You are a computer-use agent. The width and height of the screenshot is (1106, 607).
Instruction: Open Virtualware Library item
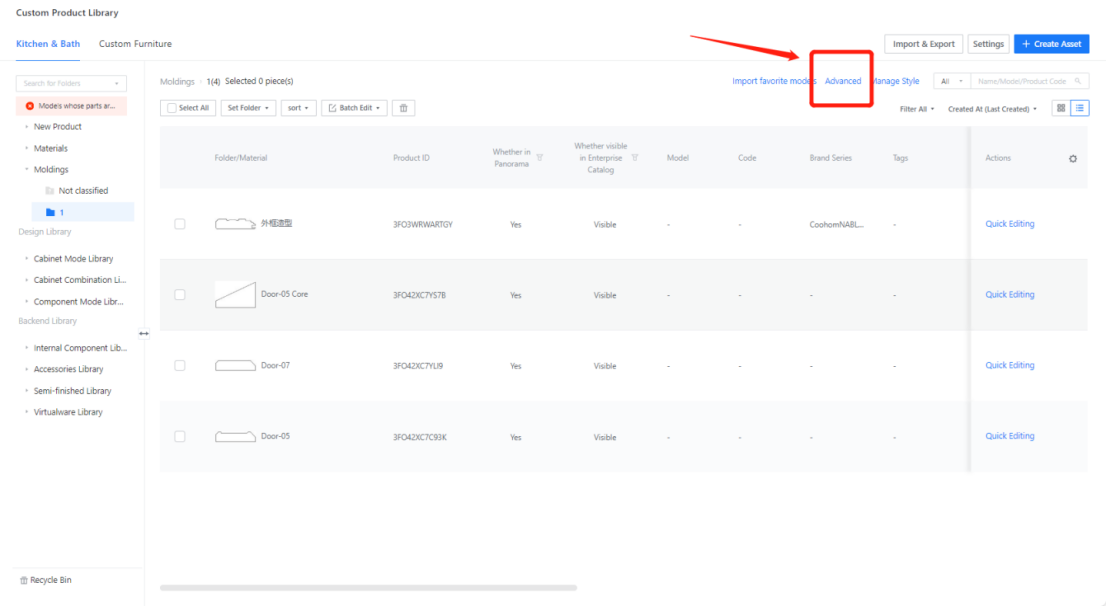[x=68, y=412]
